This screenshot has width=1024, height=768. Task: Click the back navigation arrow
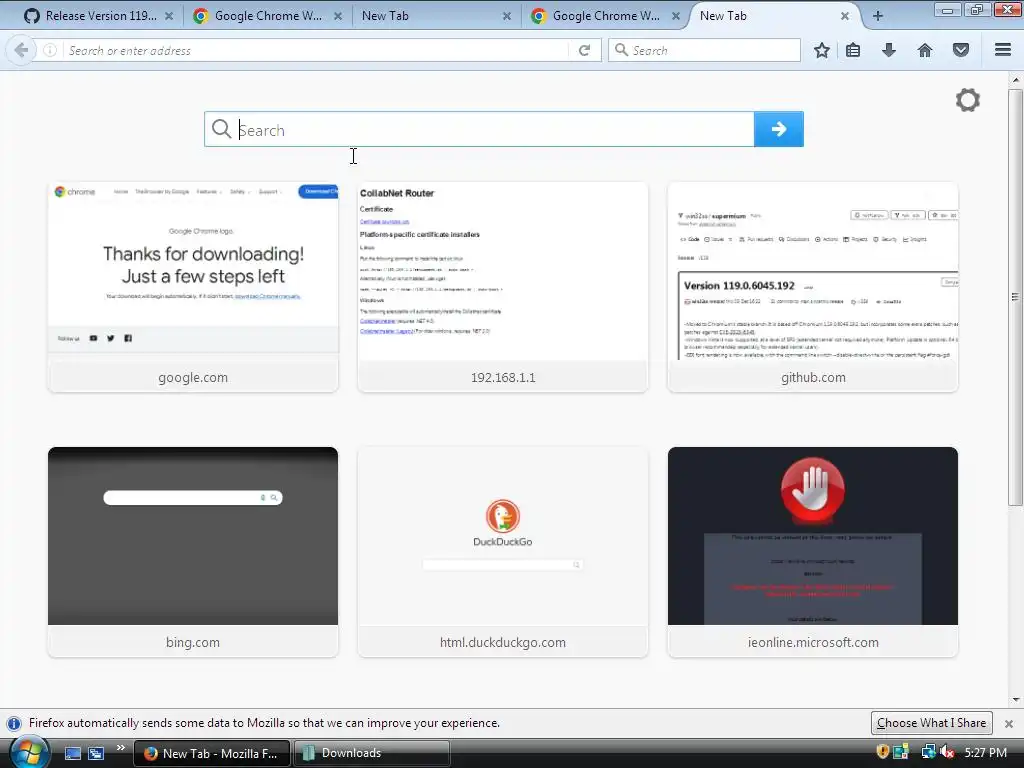click(21, 50)
